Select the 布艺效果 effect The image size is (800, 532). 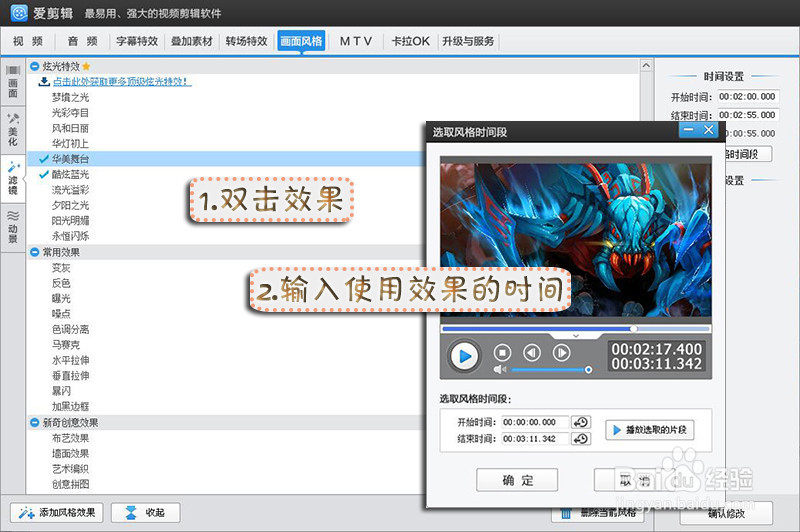(70, 438)
